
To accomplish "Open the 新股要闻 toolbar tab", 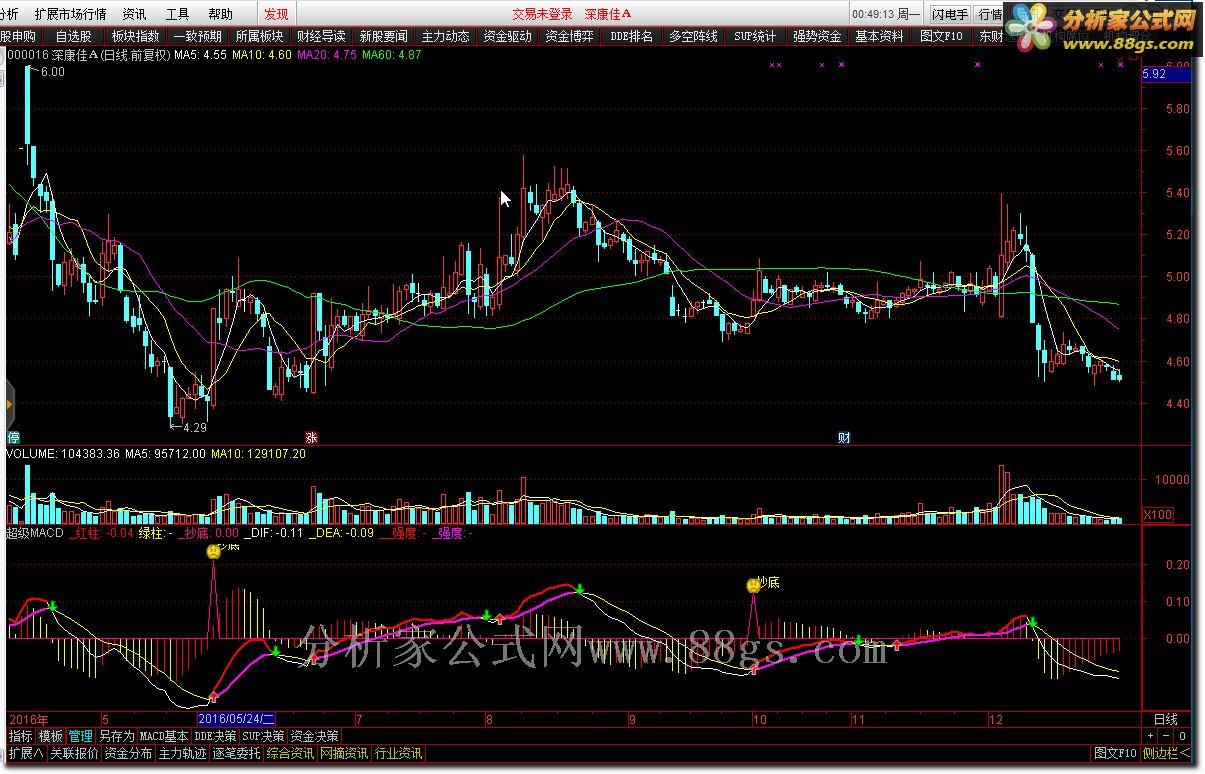I will (x=383, y=36).
